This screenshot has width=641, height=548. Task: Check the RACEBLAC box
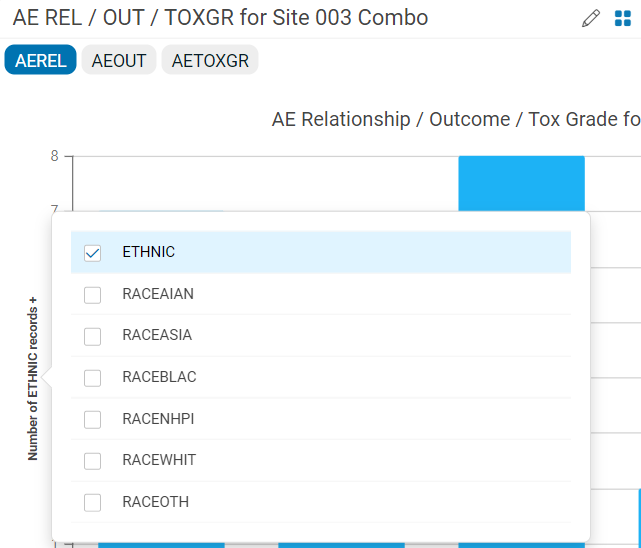pyautogui.click(x=92, y=378)
